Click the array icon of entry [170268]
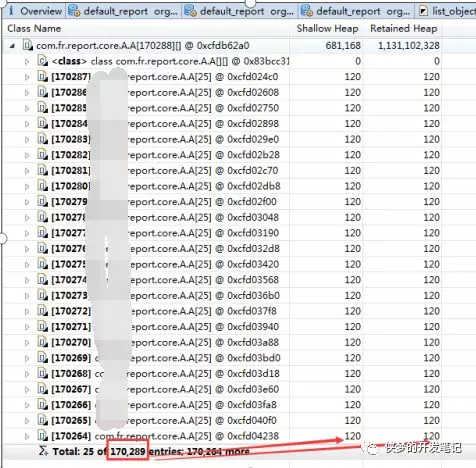The width and height of the screenshot is (476, 468). click(43, 374)
